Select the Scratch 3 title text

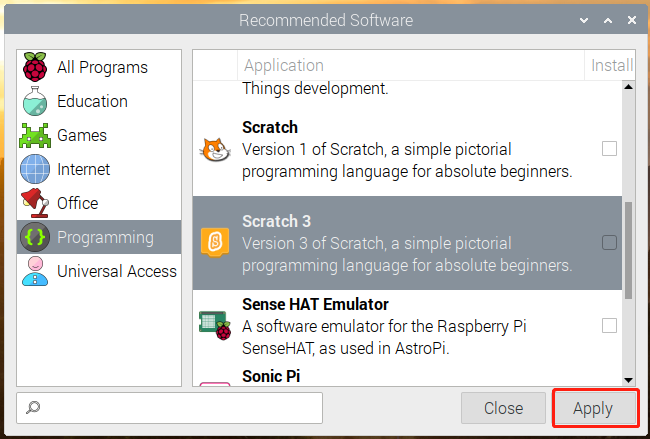[x=276, y=221]
